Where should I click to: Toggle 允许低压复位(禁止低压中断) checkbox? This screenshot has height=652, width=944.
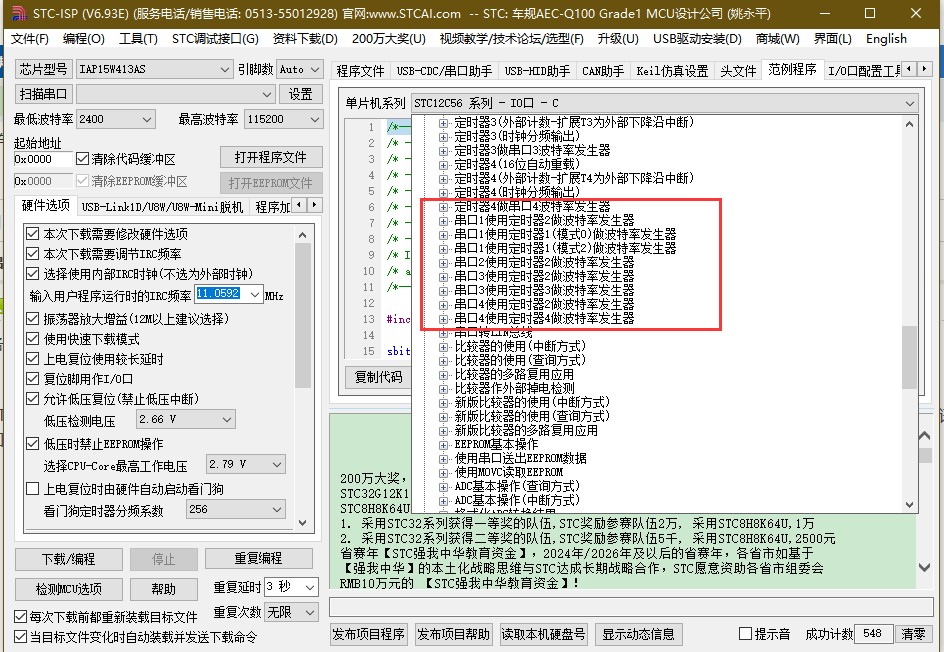click(x=33, y=399)
